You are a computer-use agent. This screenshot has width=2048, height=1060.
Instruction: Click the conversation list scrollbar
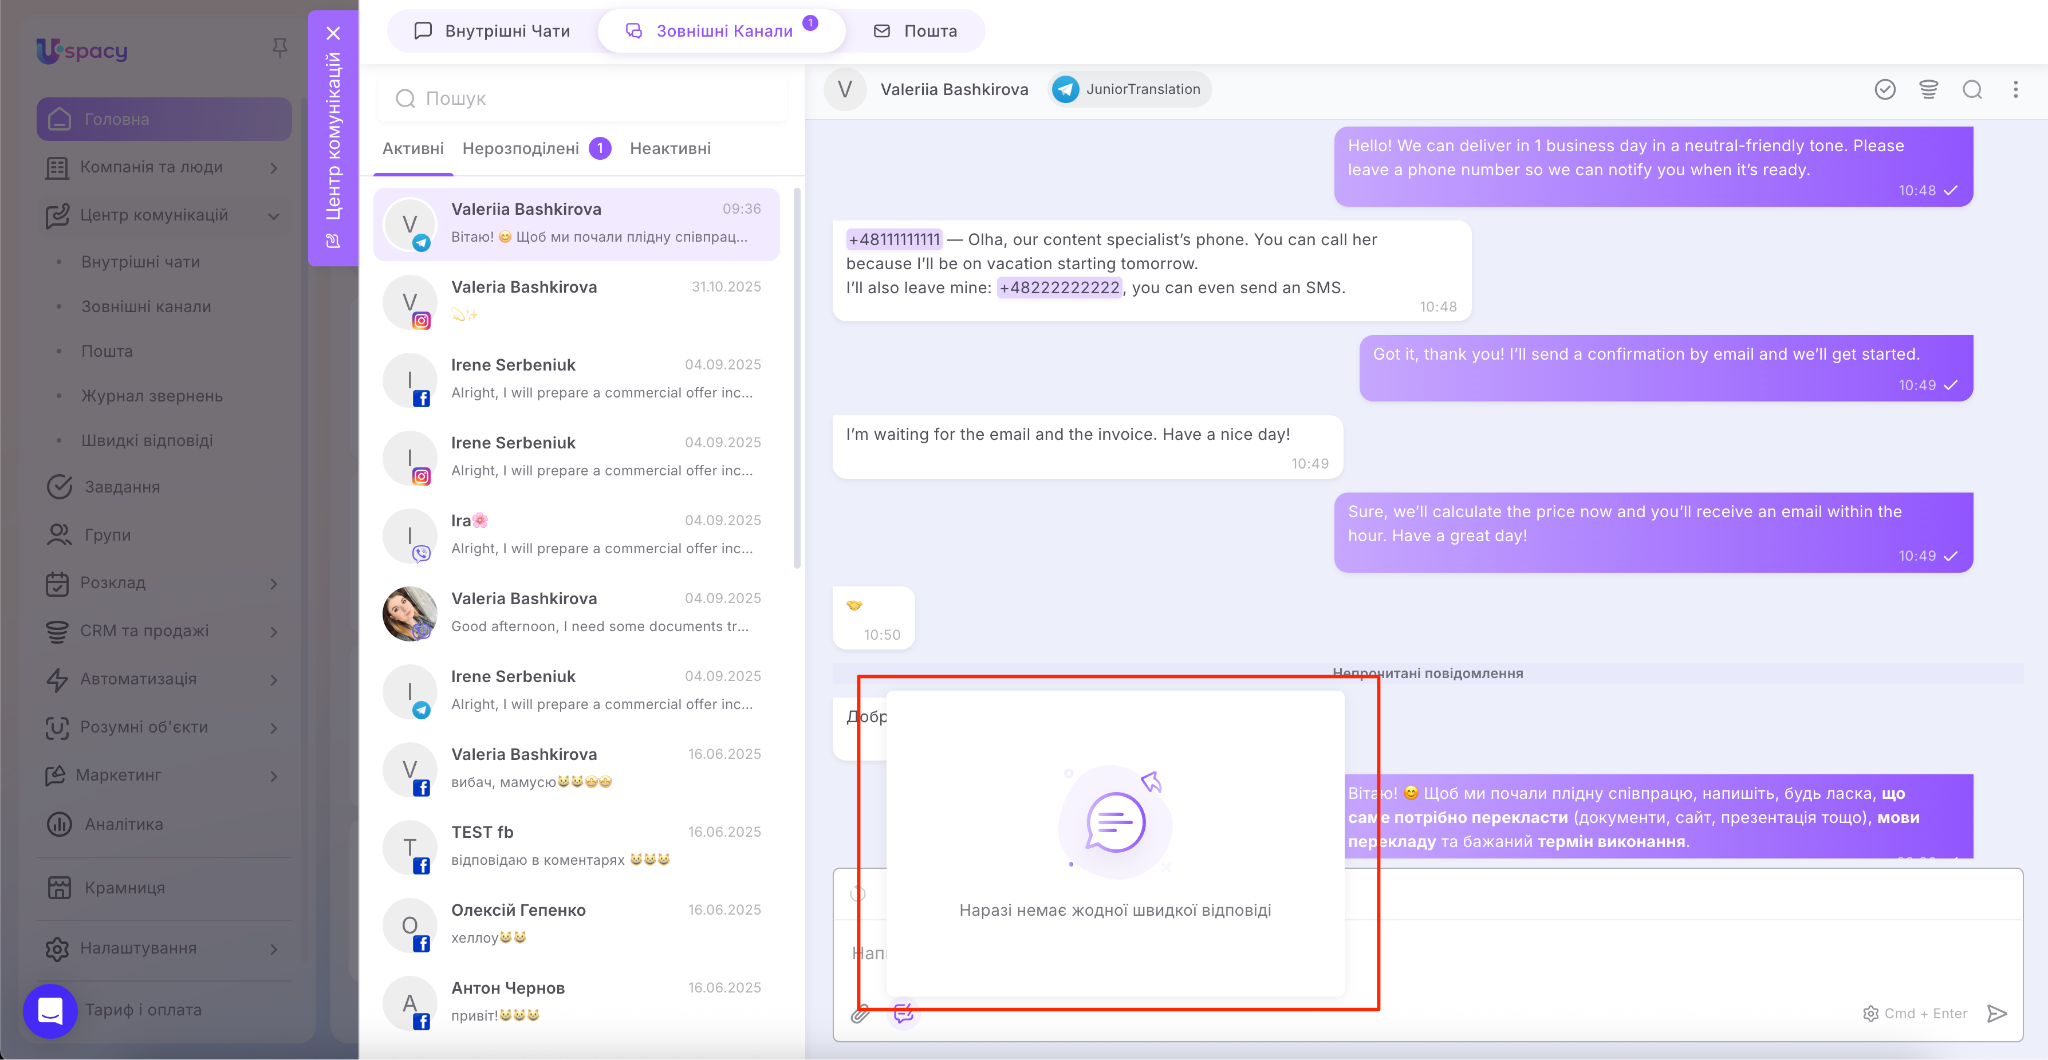(797, 380)
